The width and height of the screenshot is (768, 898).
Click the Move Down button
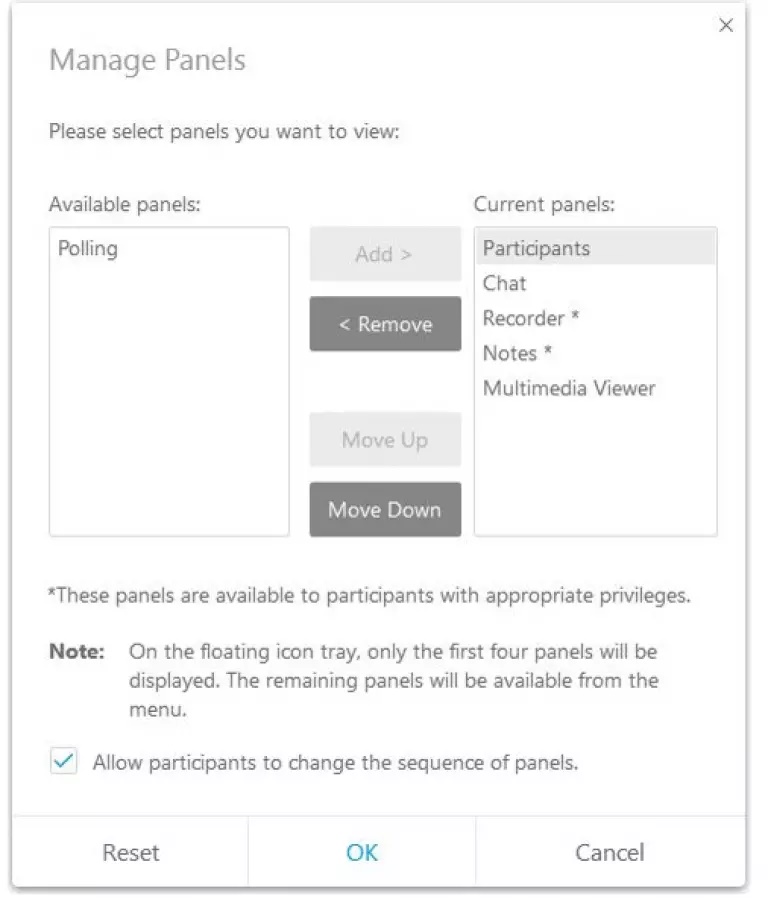pos(385,510)
